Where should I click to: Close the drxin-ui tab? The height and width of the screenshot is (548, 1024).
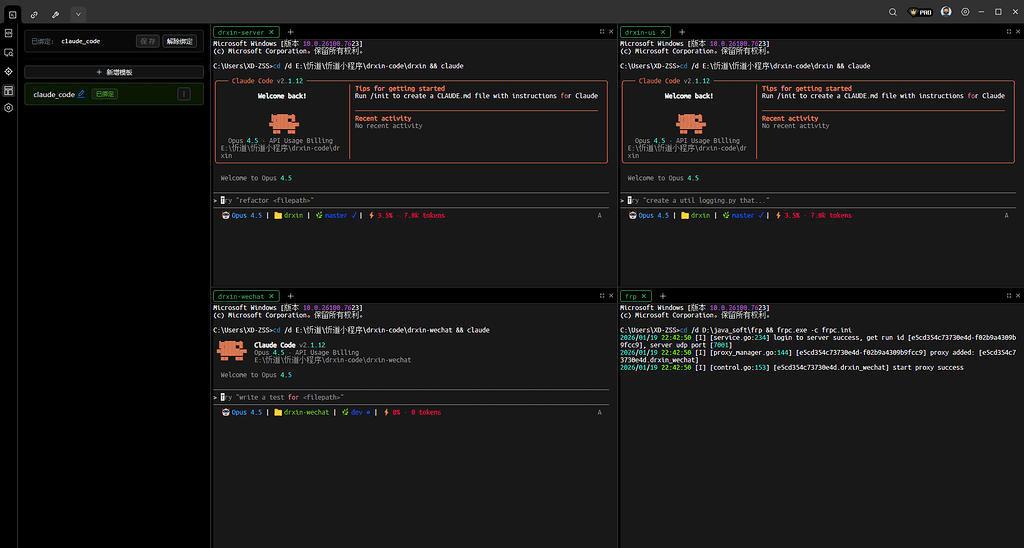pos(663,32)
